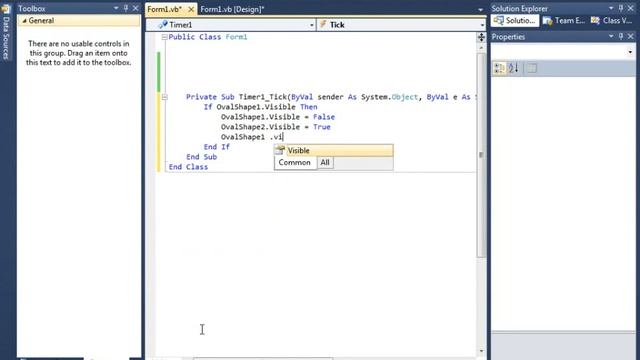Open the active documents list dropdown
Screen dimensions: 640x360
pyautogui.click(x=480, y=9)
